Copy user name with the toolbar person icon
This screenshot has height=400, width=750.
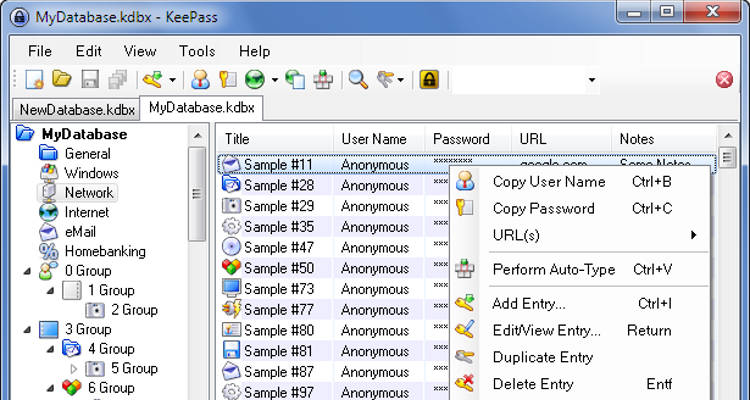[x=200, y=79]
